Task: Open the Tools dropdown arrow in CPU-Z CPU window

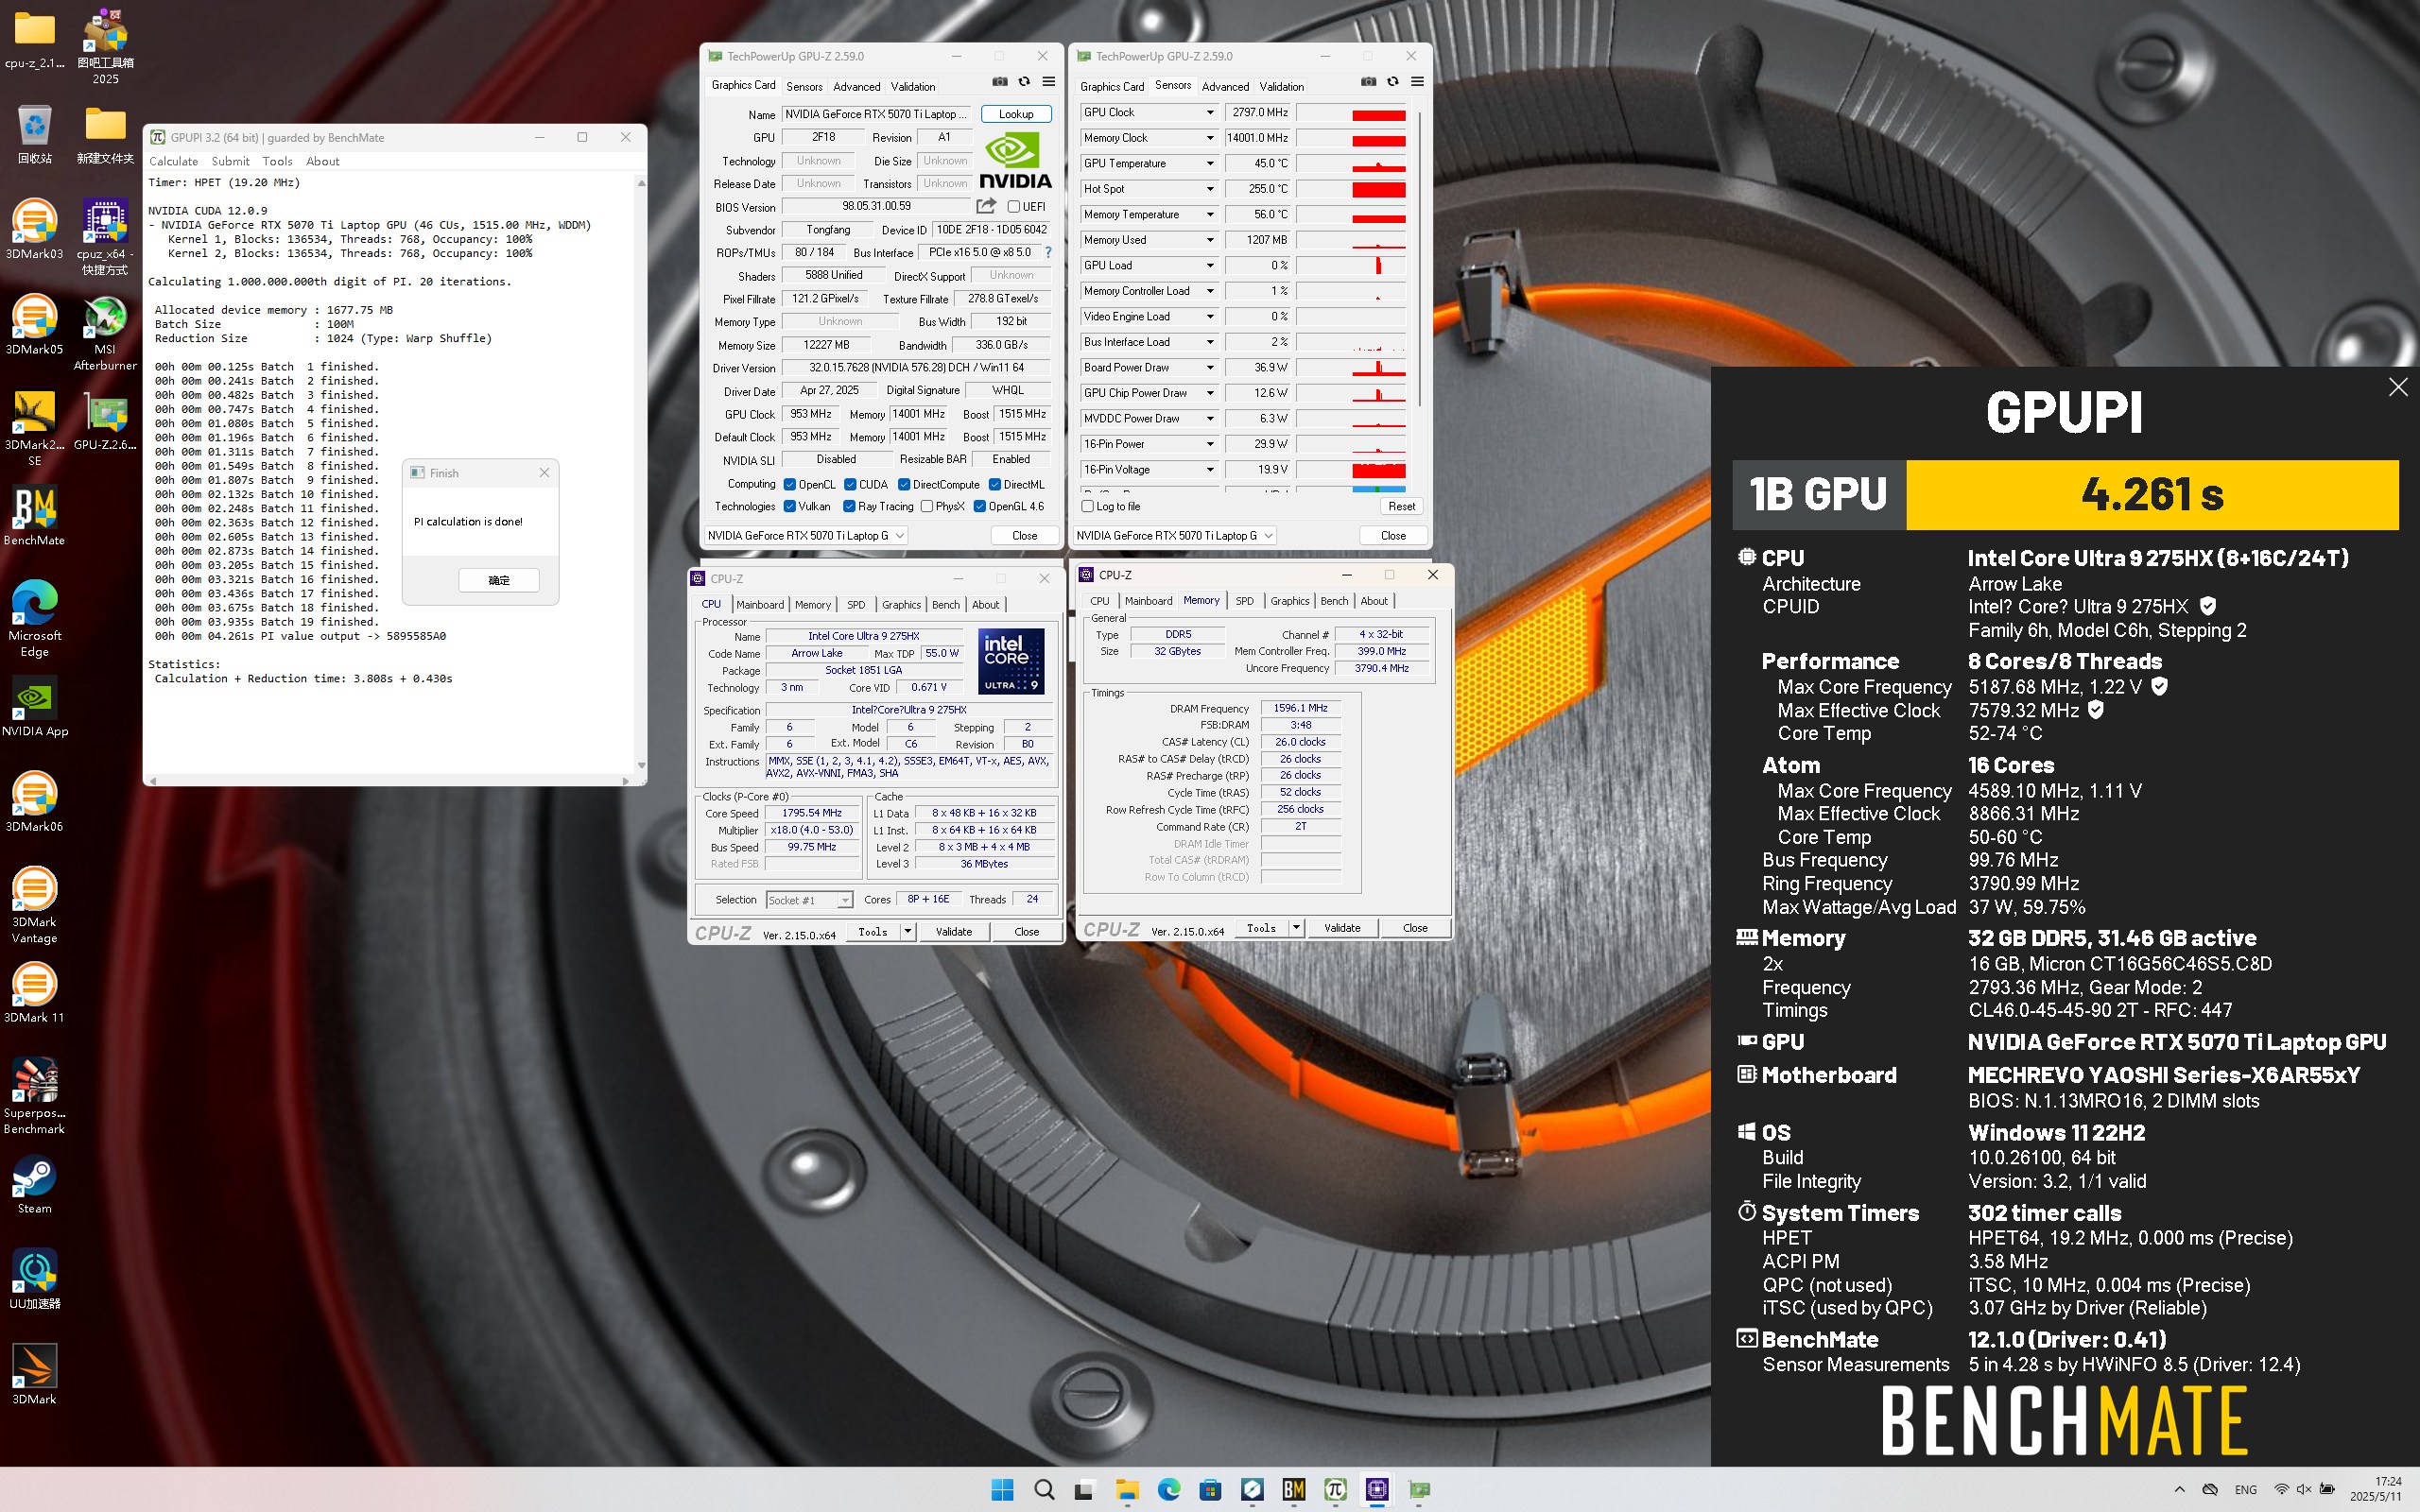Action: pyautogui.click(x=908, y=932)
